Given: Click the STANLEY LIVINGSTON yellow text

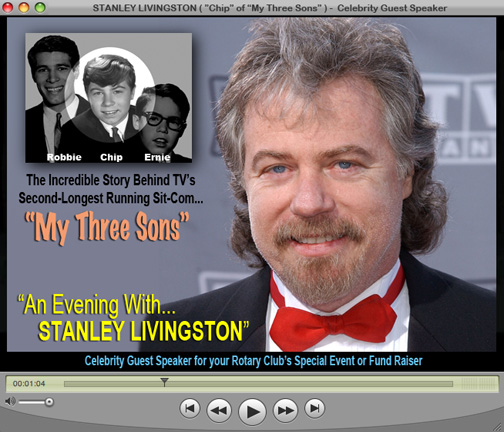Looking at the screenshot, I should pos(143,331).
